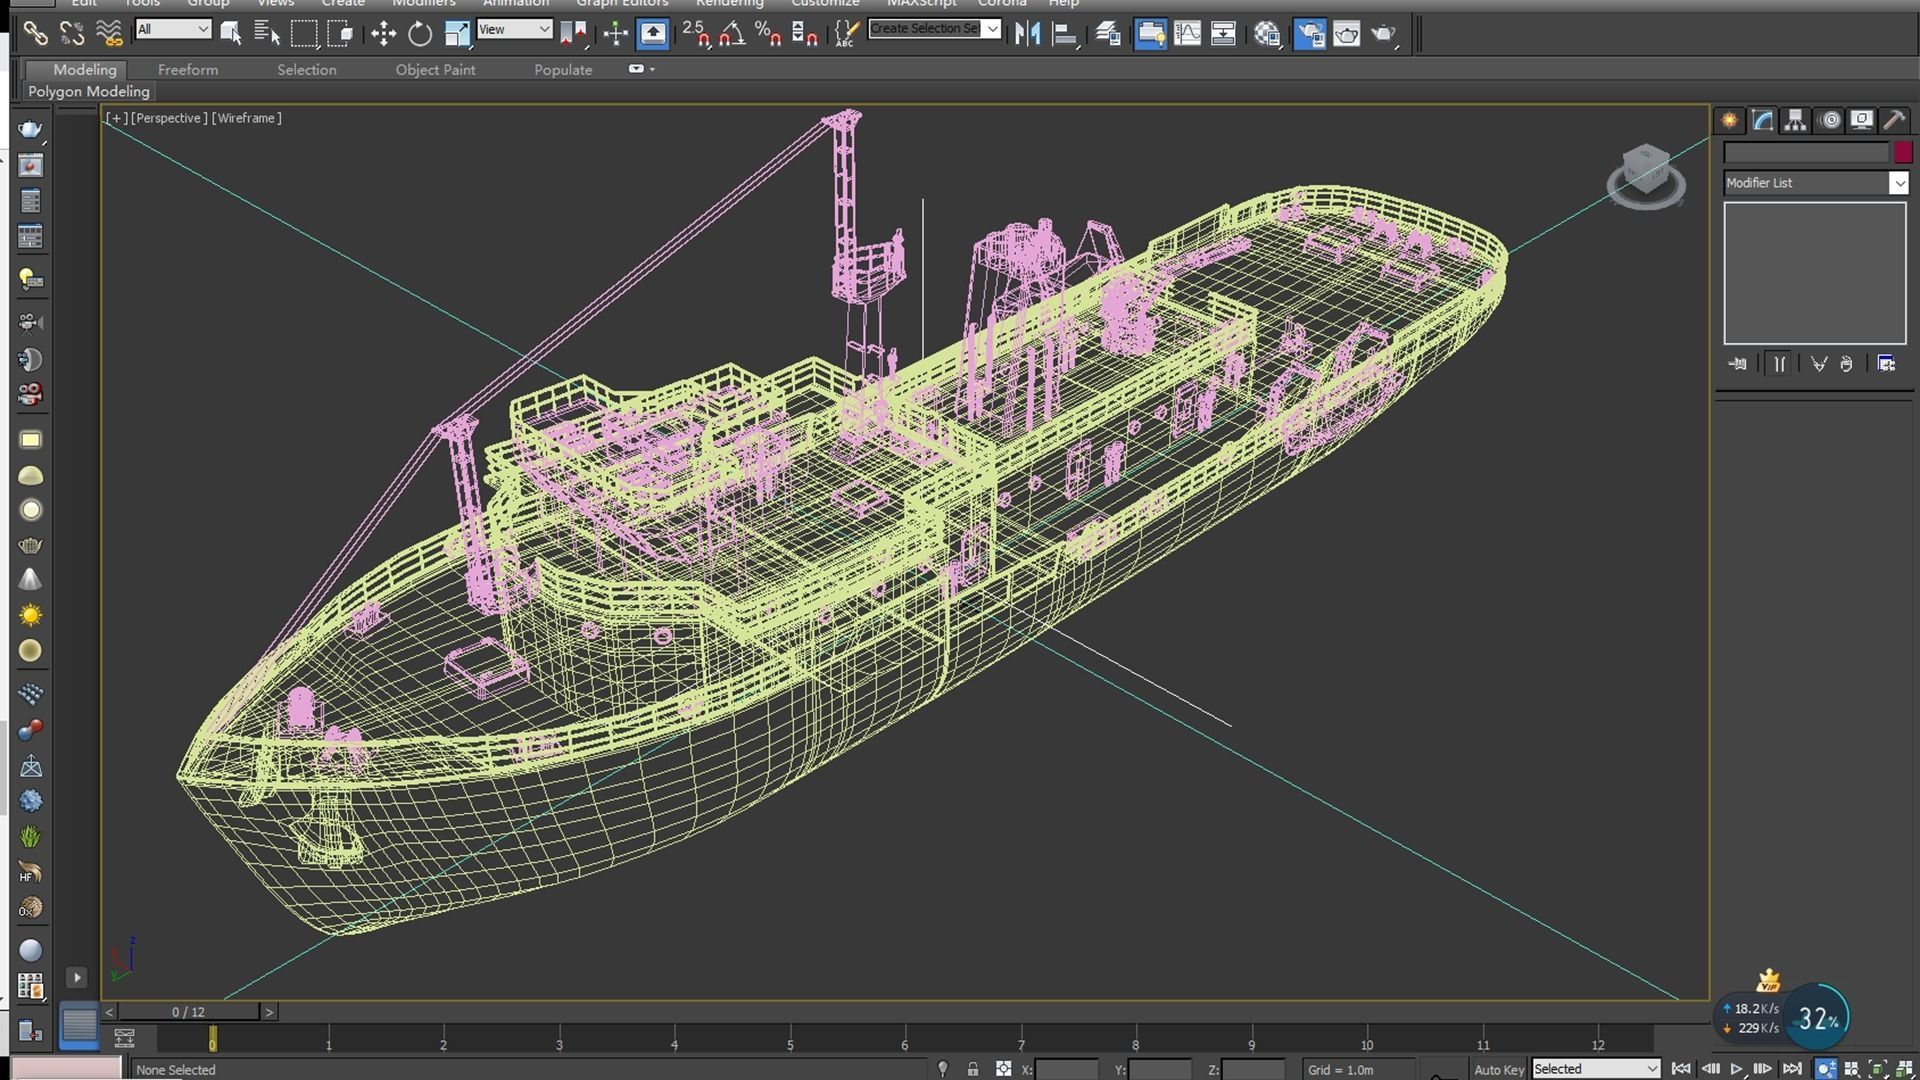This screenshot has width=1920, height=1080.
Task: Go to Start frame button
Action: coord(1681,1069)
